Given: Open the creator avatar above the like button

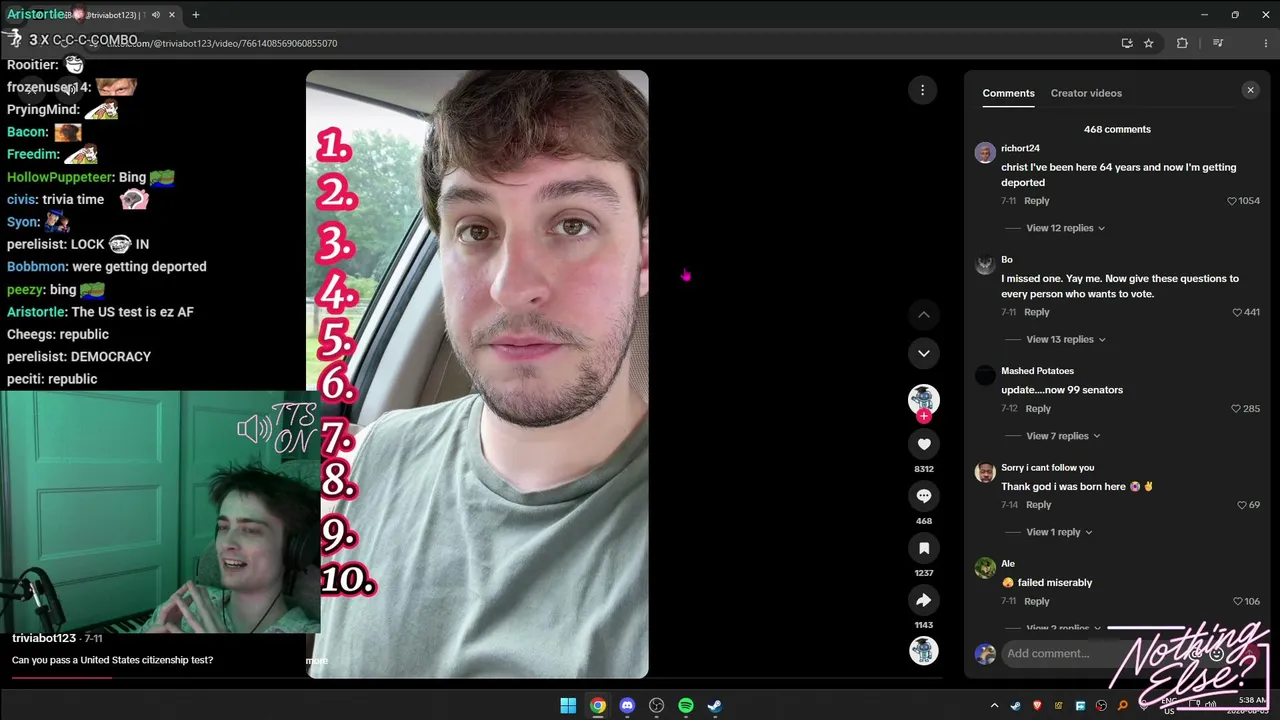Looking at the screenshot, I should point(924,400).
